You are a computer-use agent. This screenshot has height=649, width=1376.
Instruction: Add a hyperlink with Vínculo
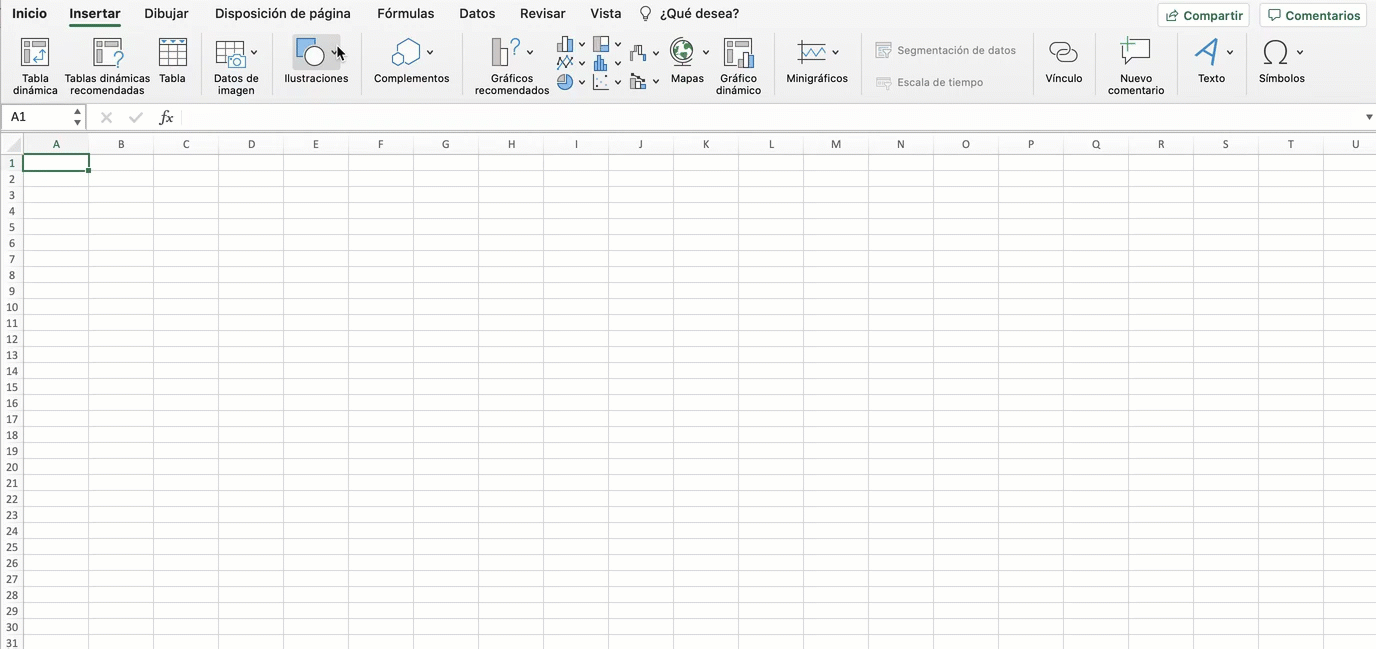[x=1063, y=63]
